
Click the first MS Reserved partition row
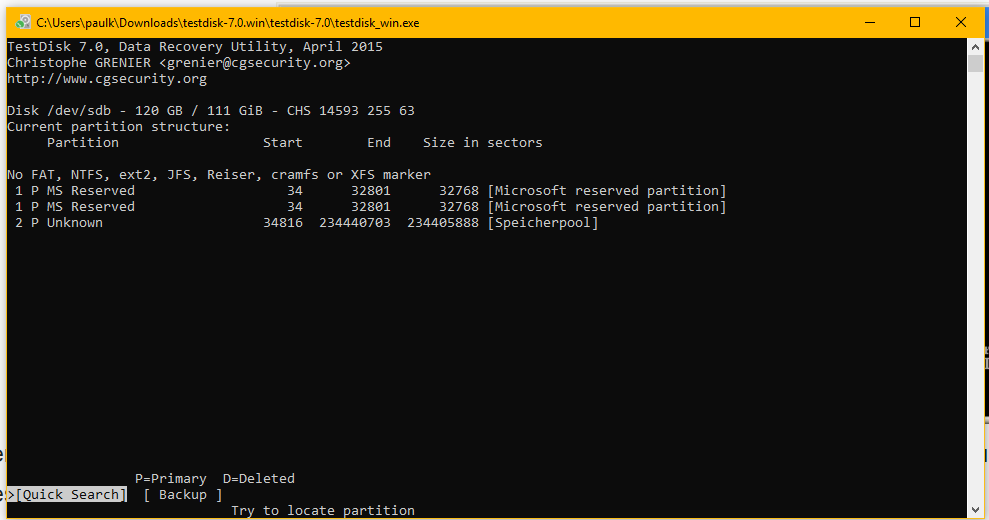point(366,191)
